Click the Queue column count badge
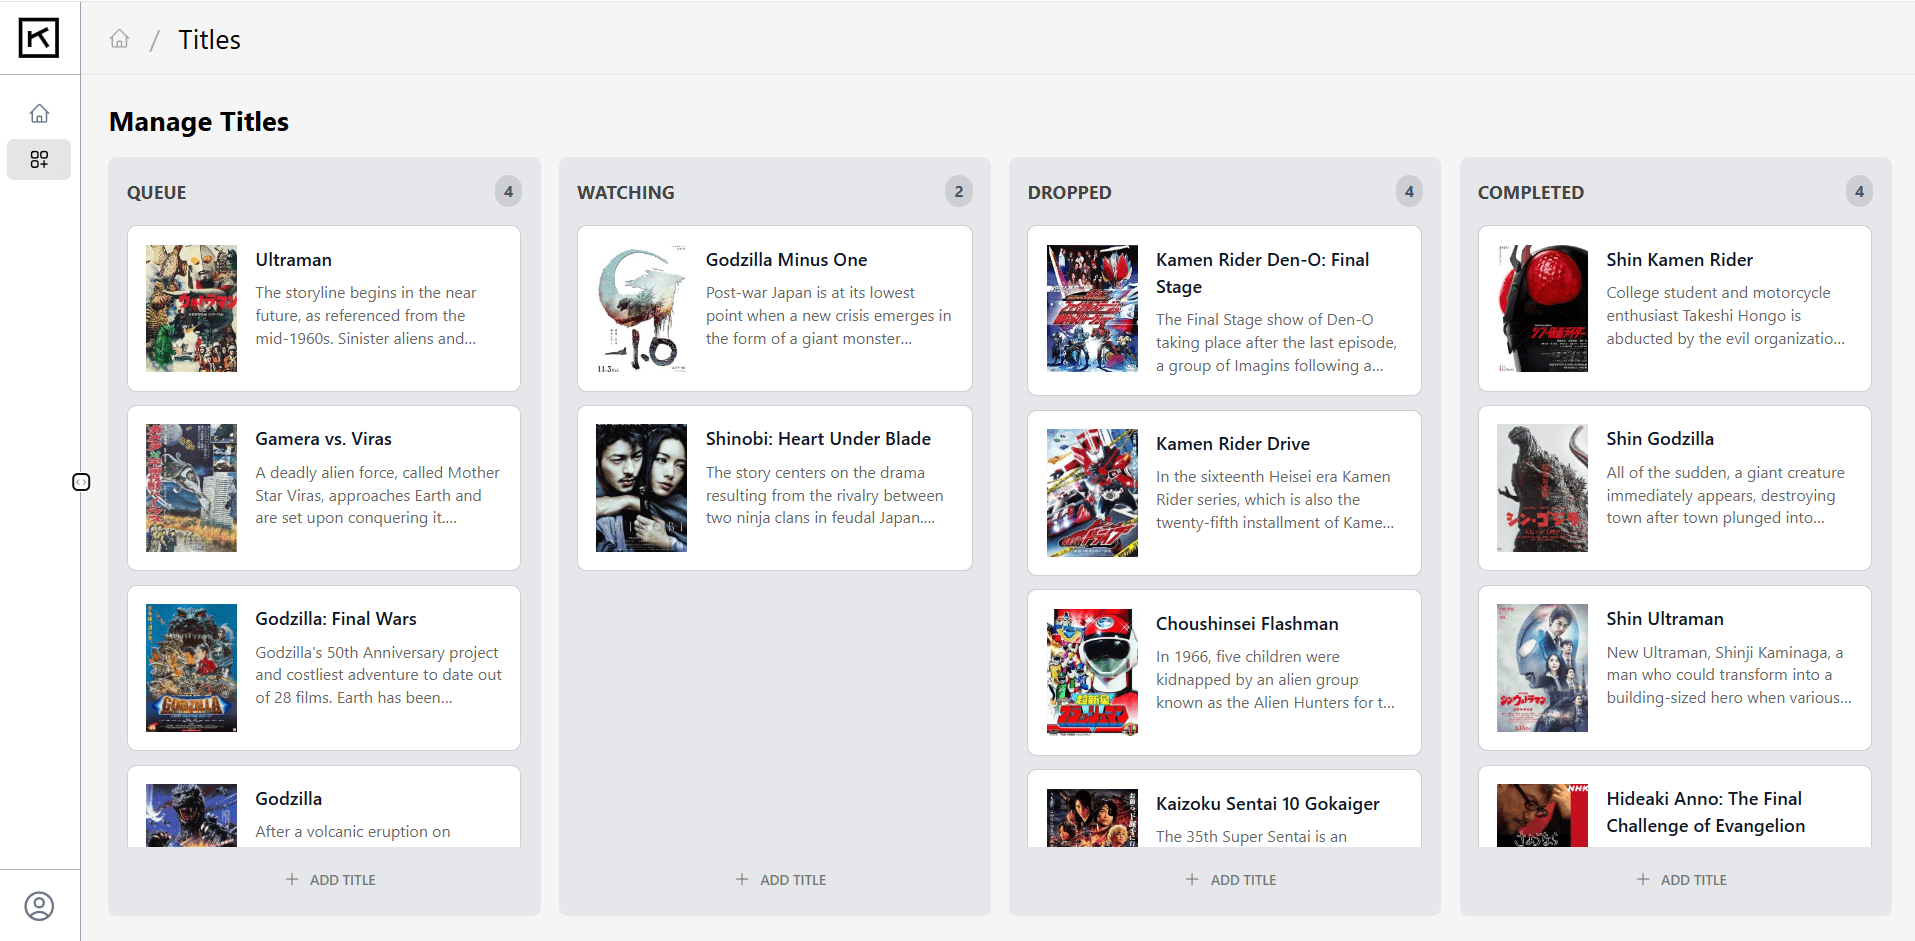Image resolution: width=1915 pixels, height=941 pixels. [x=508, y=191]
